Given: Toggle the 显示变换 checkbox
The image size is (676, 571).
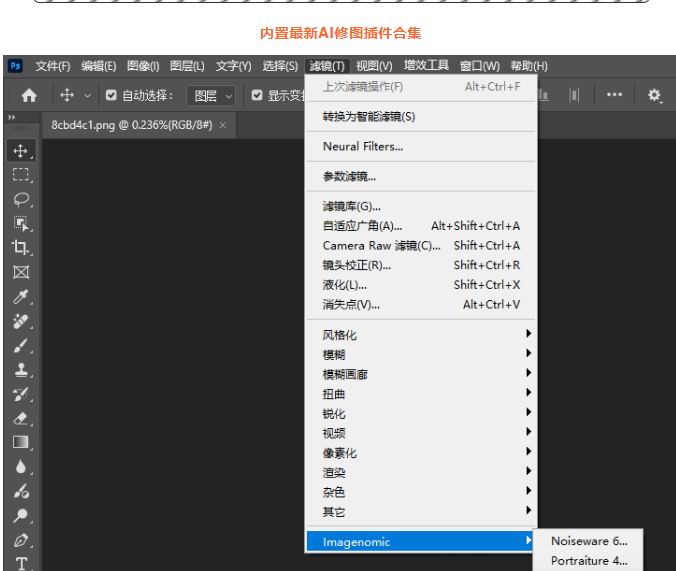Looking at the screenshot, I should [x=257, y=95].
